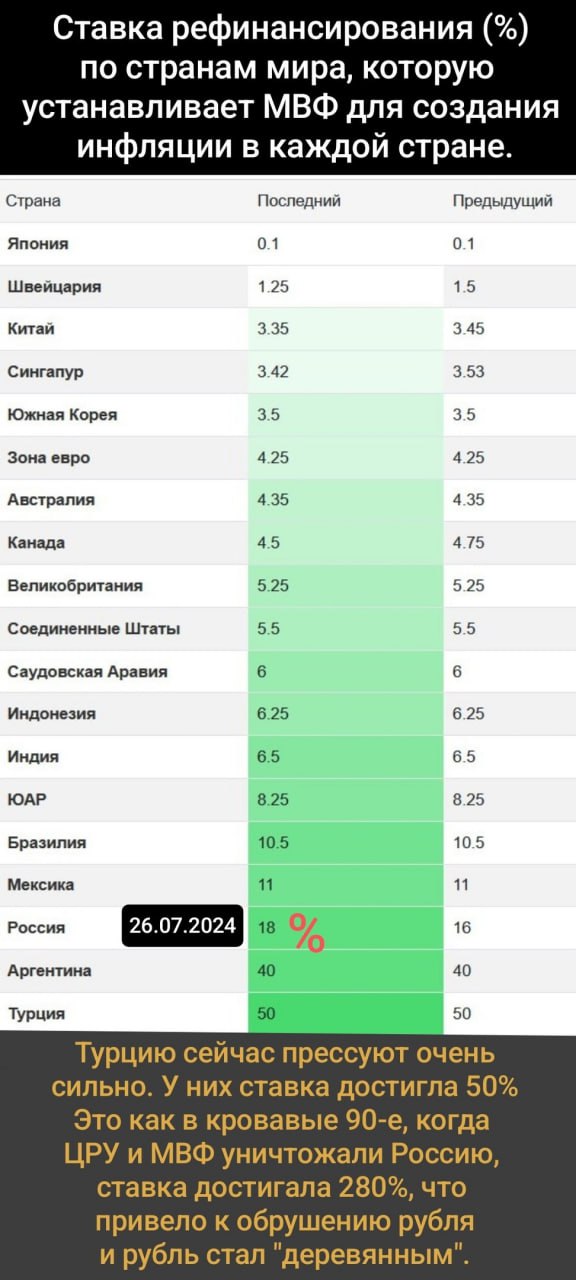Image resolution: width=576 pixels, height=1280 pixels.
Task: Click the red percent symbol
Action: coord(308,933)
